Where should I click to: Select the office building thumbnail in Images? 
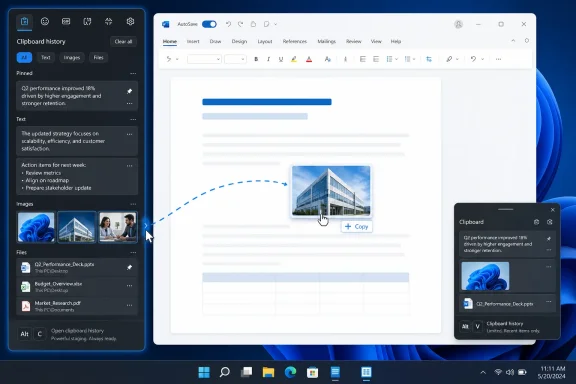[77, 227]
